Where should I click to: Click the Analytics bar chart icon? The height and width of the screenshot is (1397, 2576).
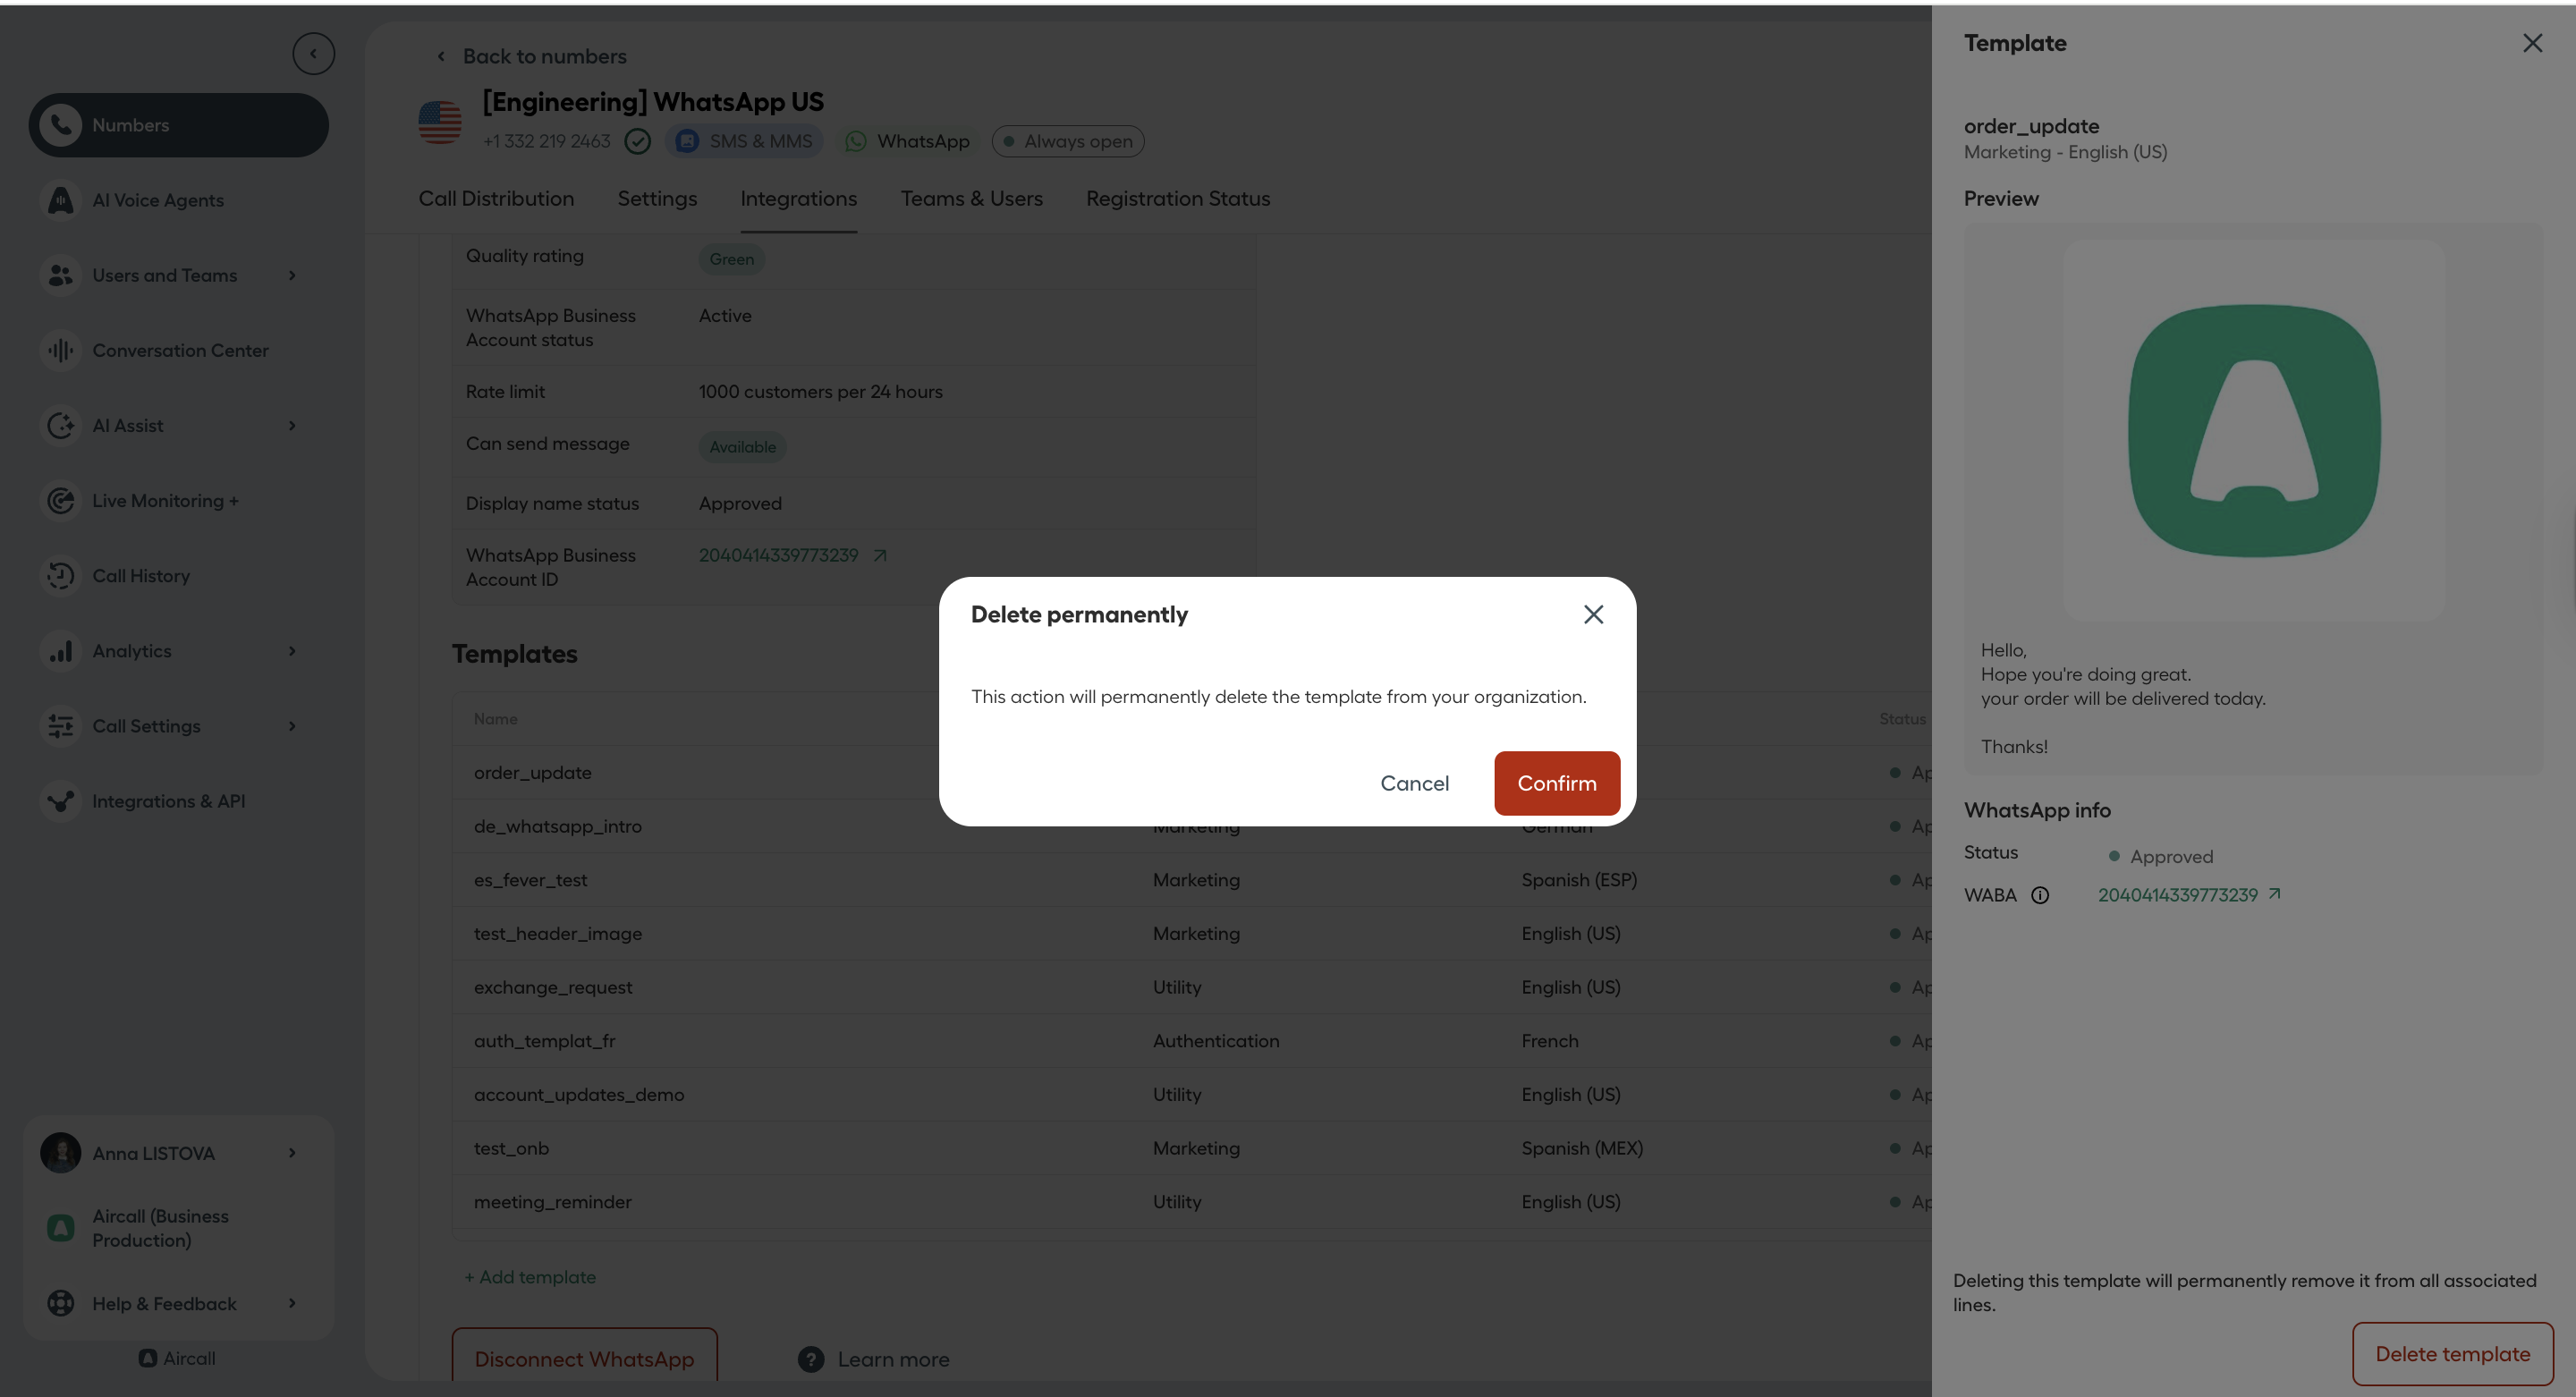[x=61, y=651]
